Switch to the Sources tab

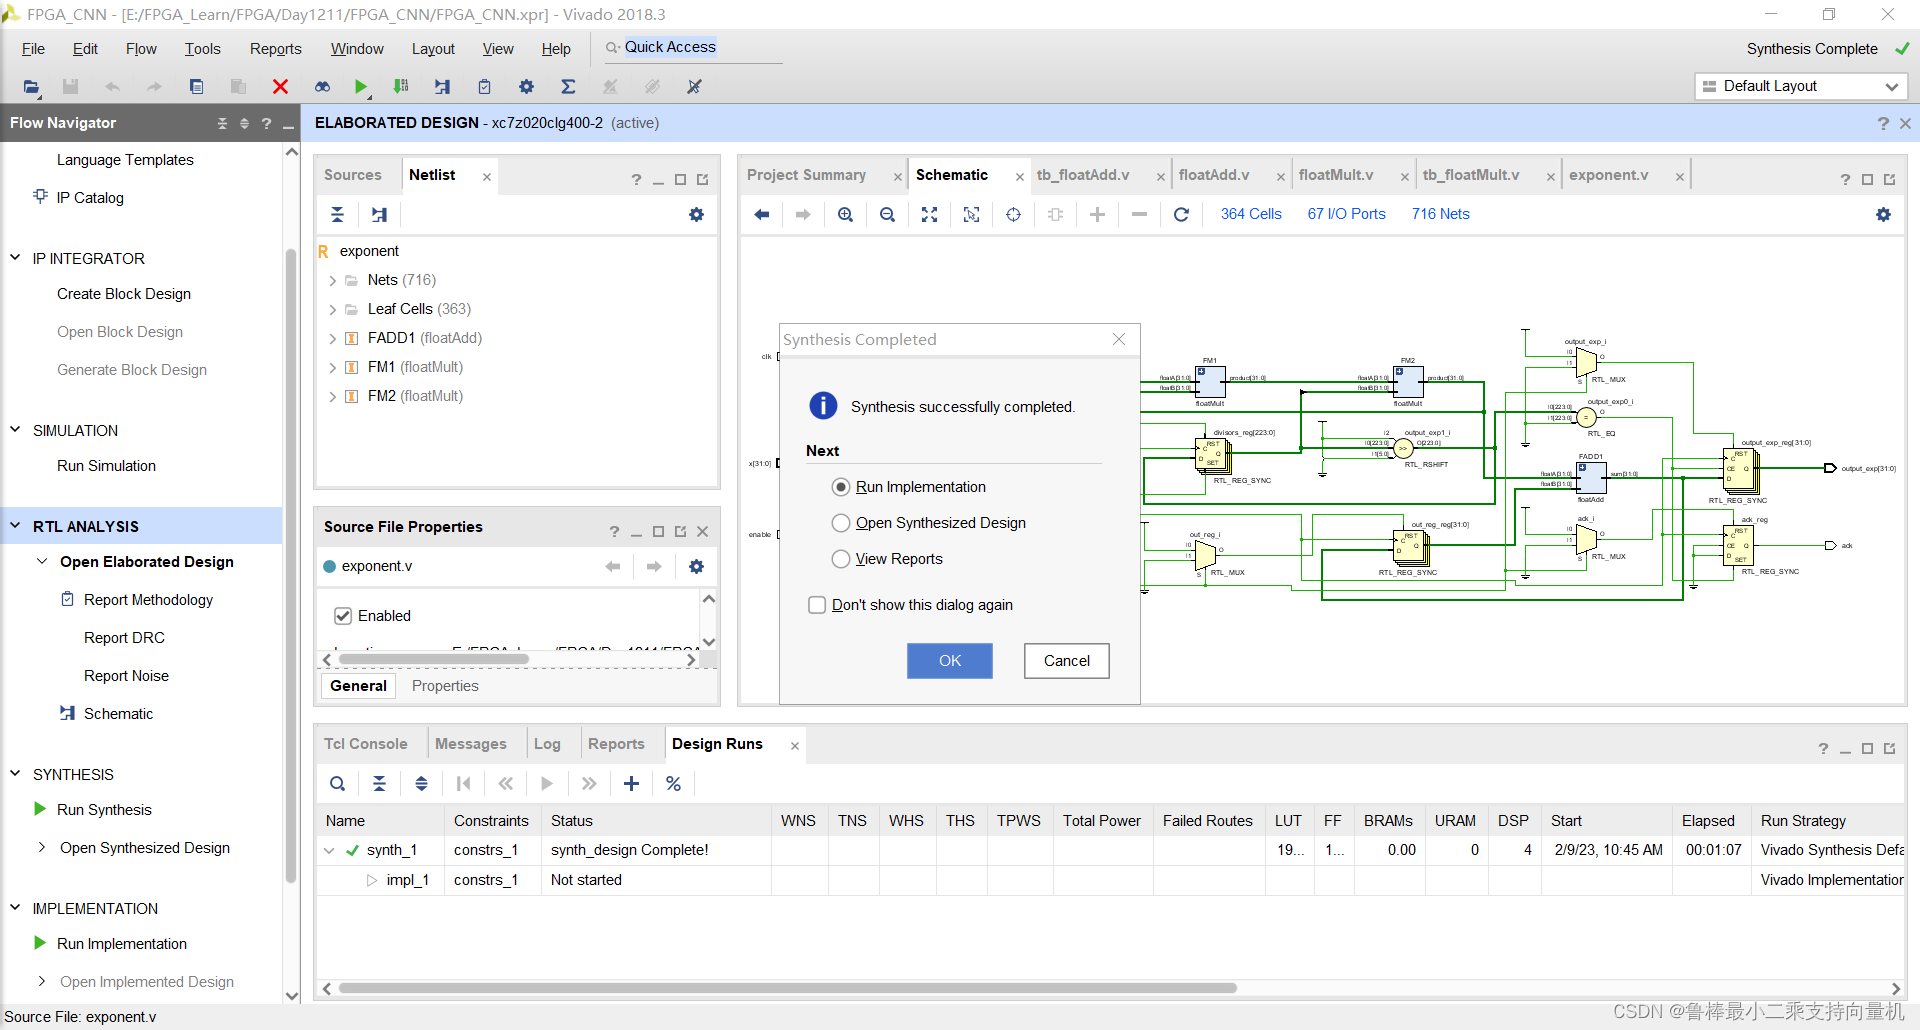(x=352, y=175)
